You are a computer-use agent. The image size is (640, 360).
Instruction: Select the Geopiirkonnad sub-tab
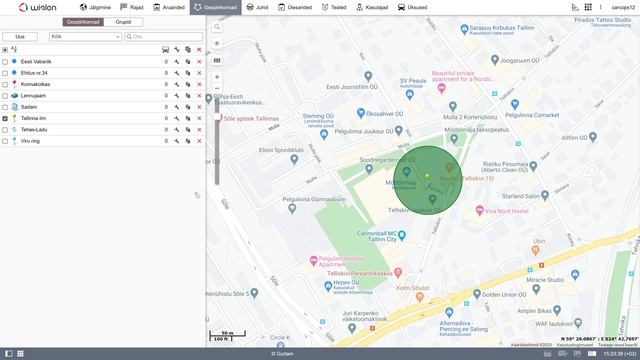coord(83,22)
